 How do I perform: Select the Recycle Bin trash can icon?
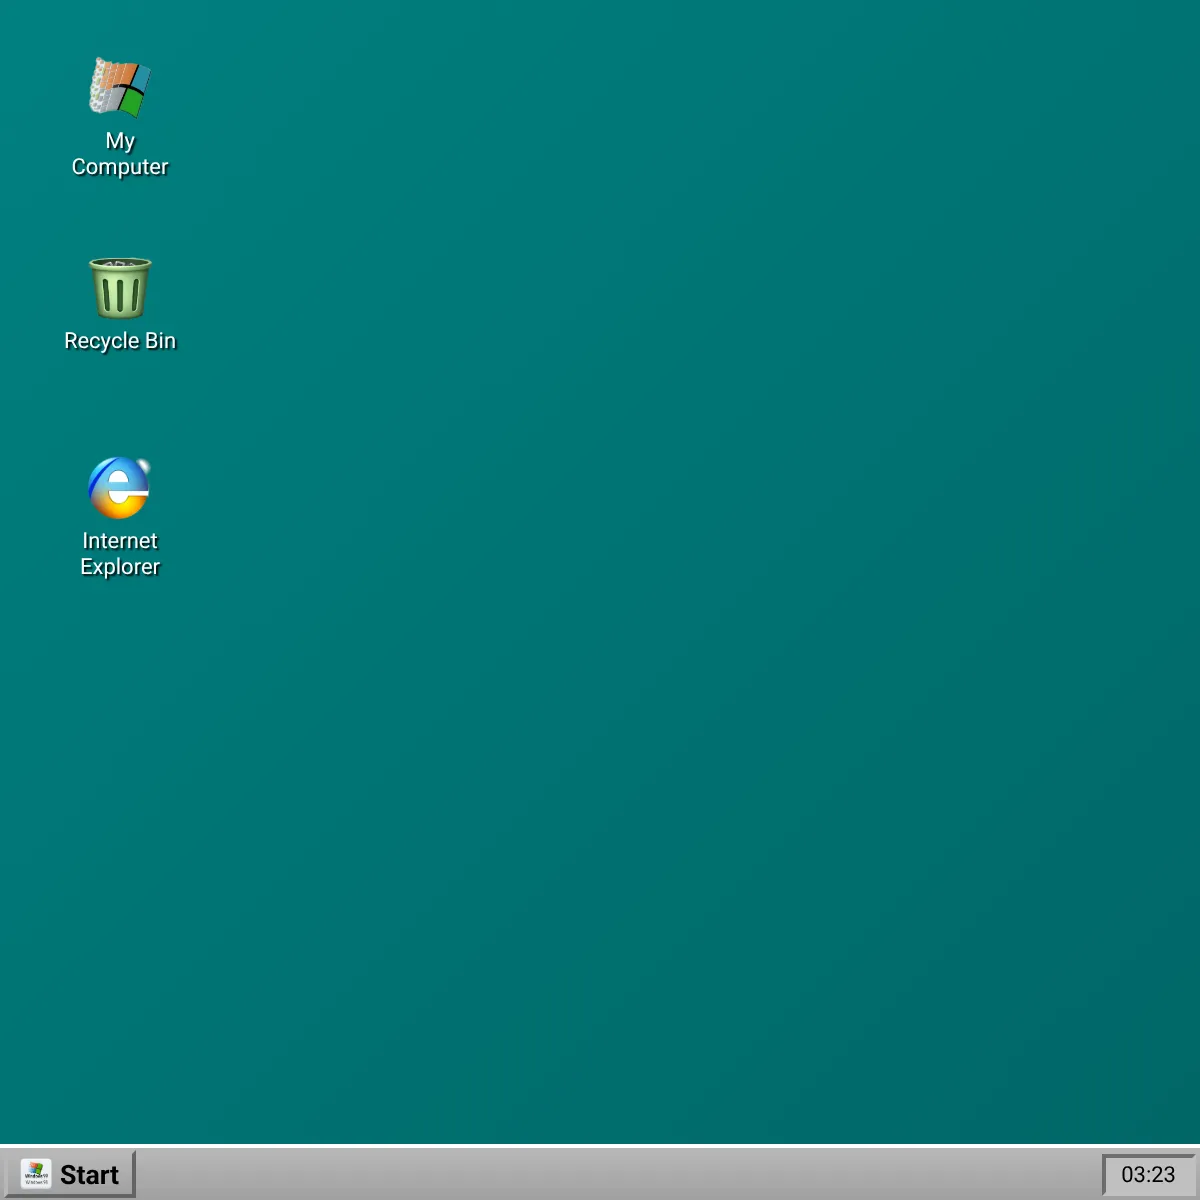[x=120, y=288]
